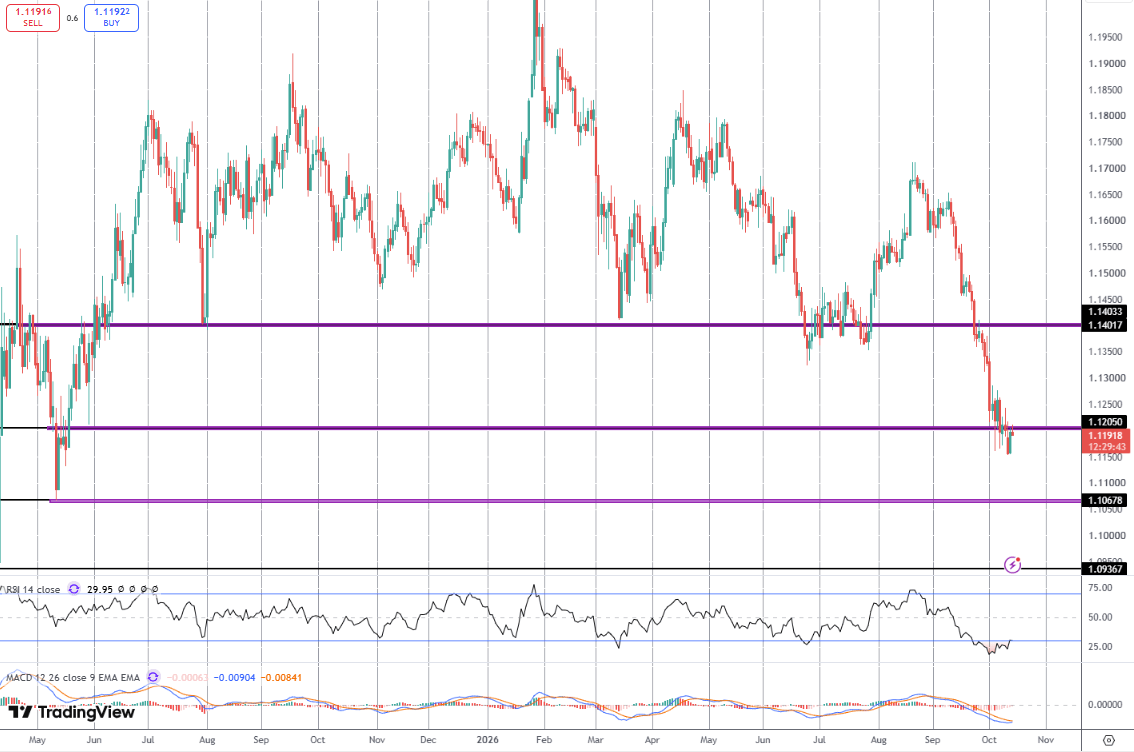Click the MACD 0.0000 scale value
This screenshot has width=1134, height=752.
coord(1105,704)
